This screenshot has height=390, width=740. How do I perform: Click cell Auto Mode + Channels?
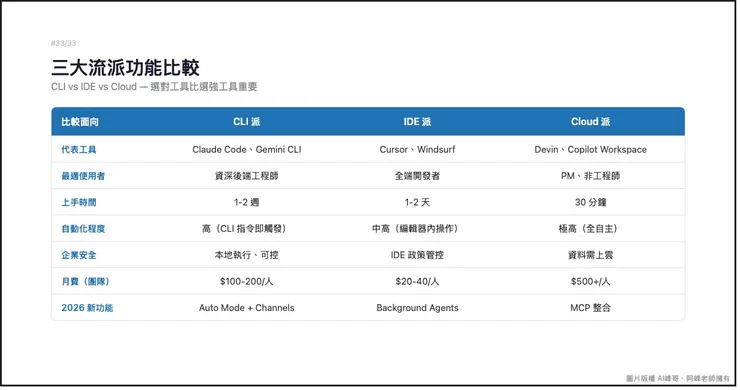(246, 308)
